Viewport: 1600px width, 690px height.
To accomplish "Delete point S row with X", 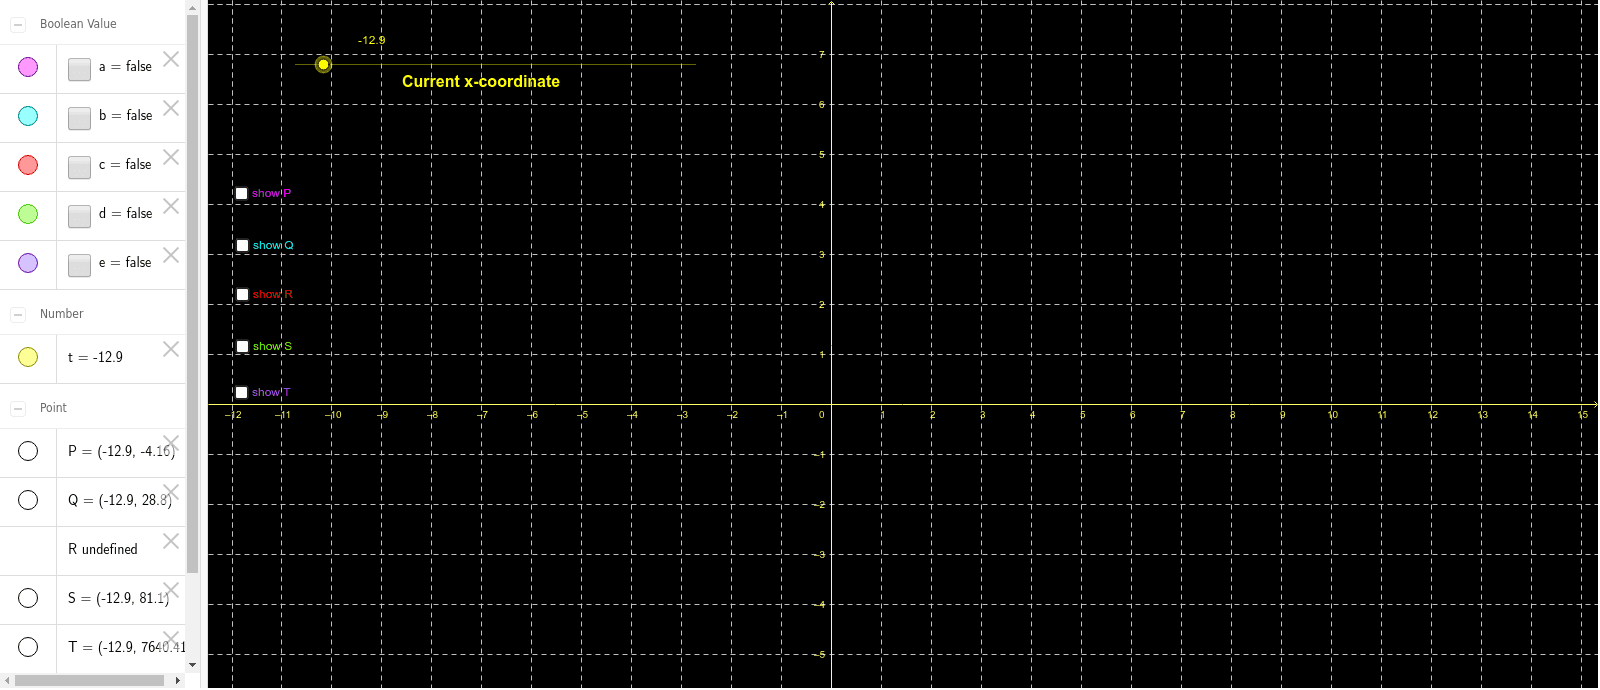I will [171, 590].
